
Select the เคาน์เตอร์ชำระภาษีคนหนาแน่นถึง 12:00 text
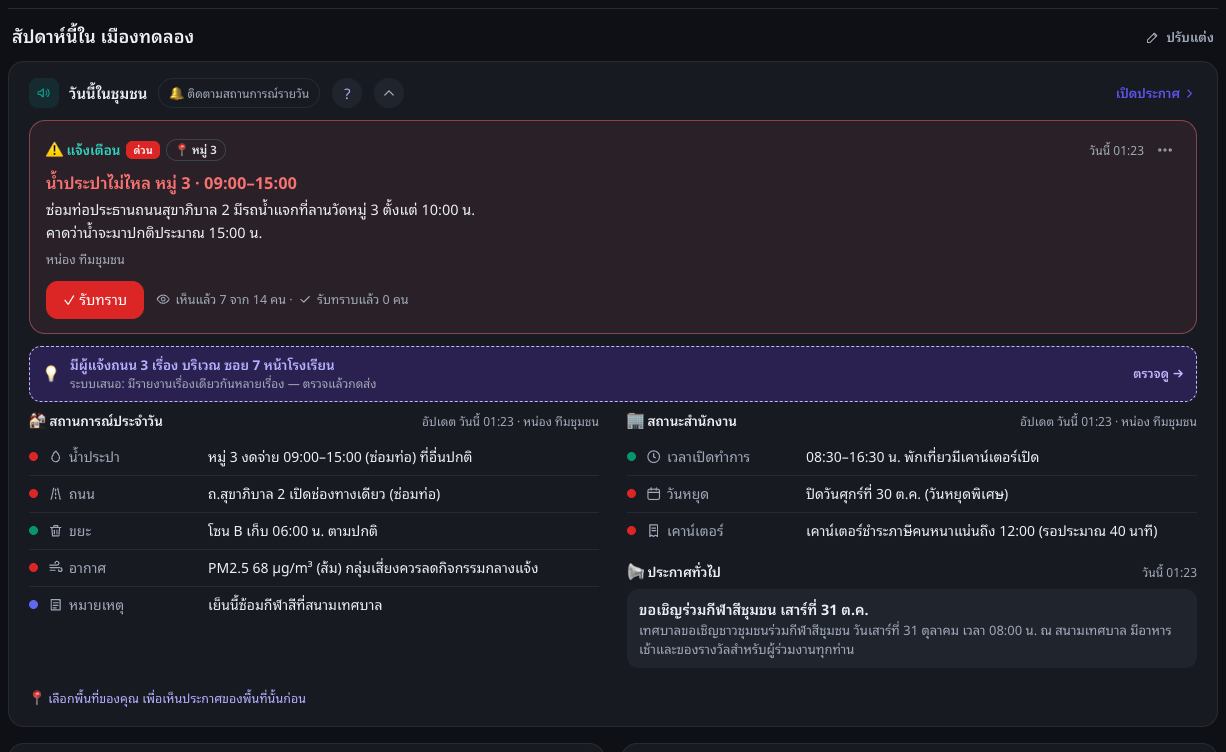[x=982, y=531]
